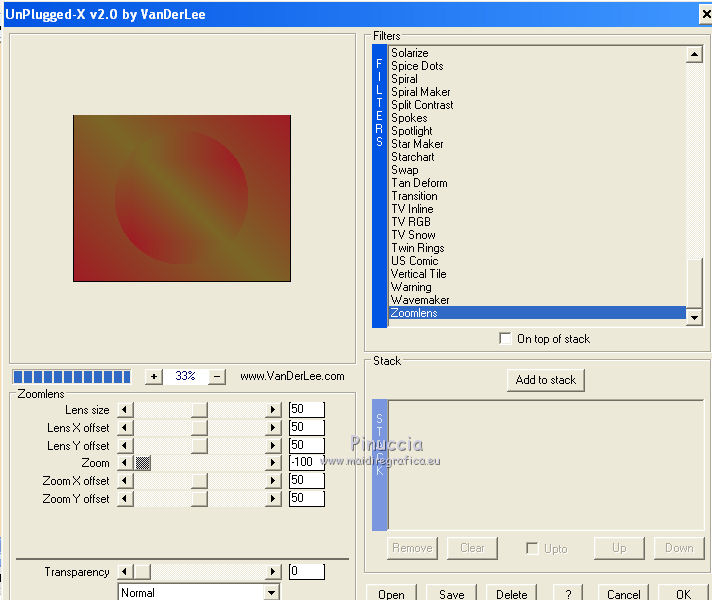Toggle the Upto checkbox
The height and width of the screenshot is (600, 712).
532,548
